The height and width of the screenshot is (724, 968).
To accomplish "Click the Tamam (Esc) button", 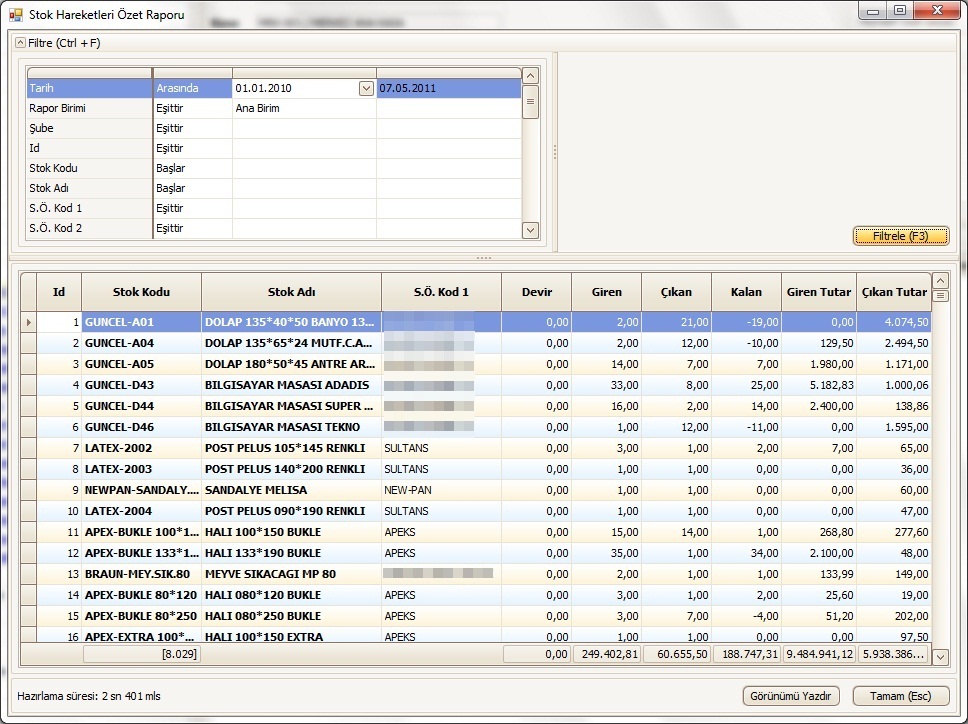I will click(900, 696).
